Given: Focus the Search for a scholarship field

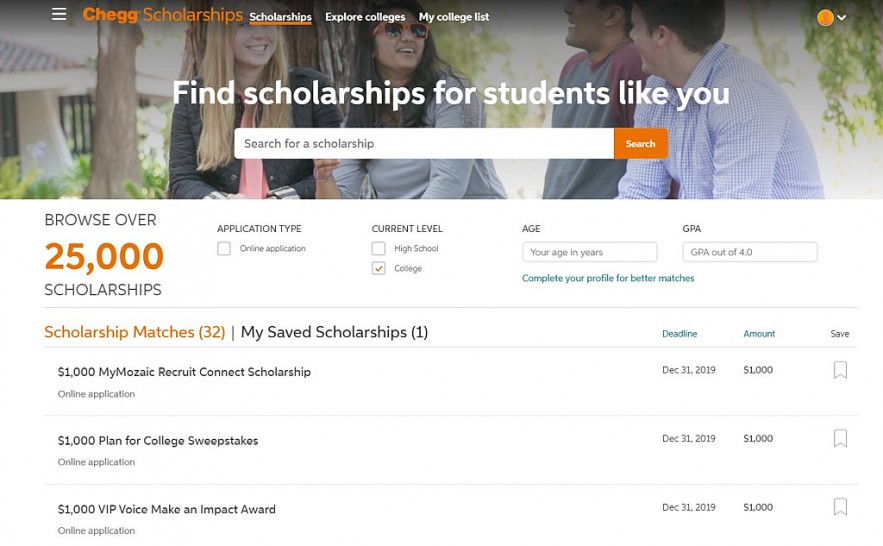Looking at the screenshot, I should [423, 143].
